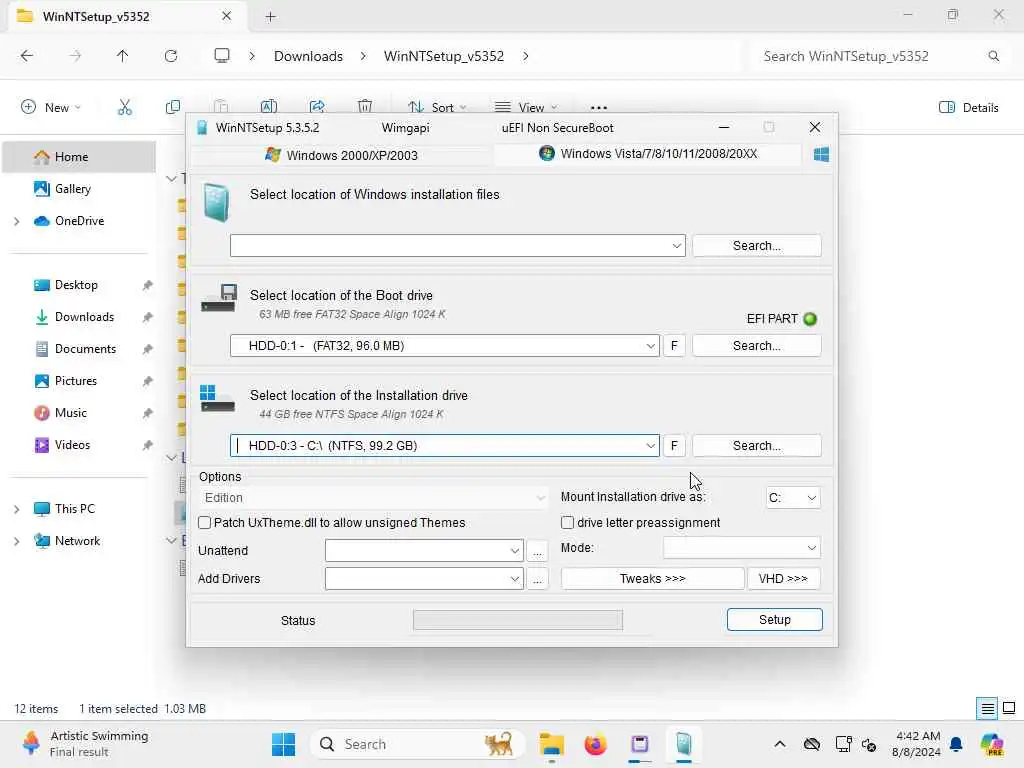Viewport: 1024px width, 768px height.
Task: Switch Explorer to large thumbnails view
Action: point(1009,708)
